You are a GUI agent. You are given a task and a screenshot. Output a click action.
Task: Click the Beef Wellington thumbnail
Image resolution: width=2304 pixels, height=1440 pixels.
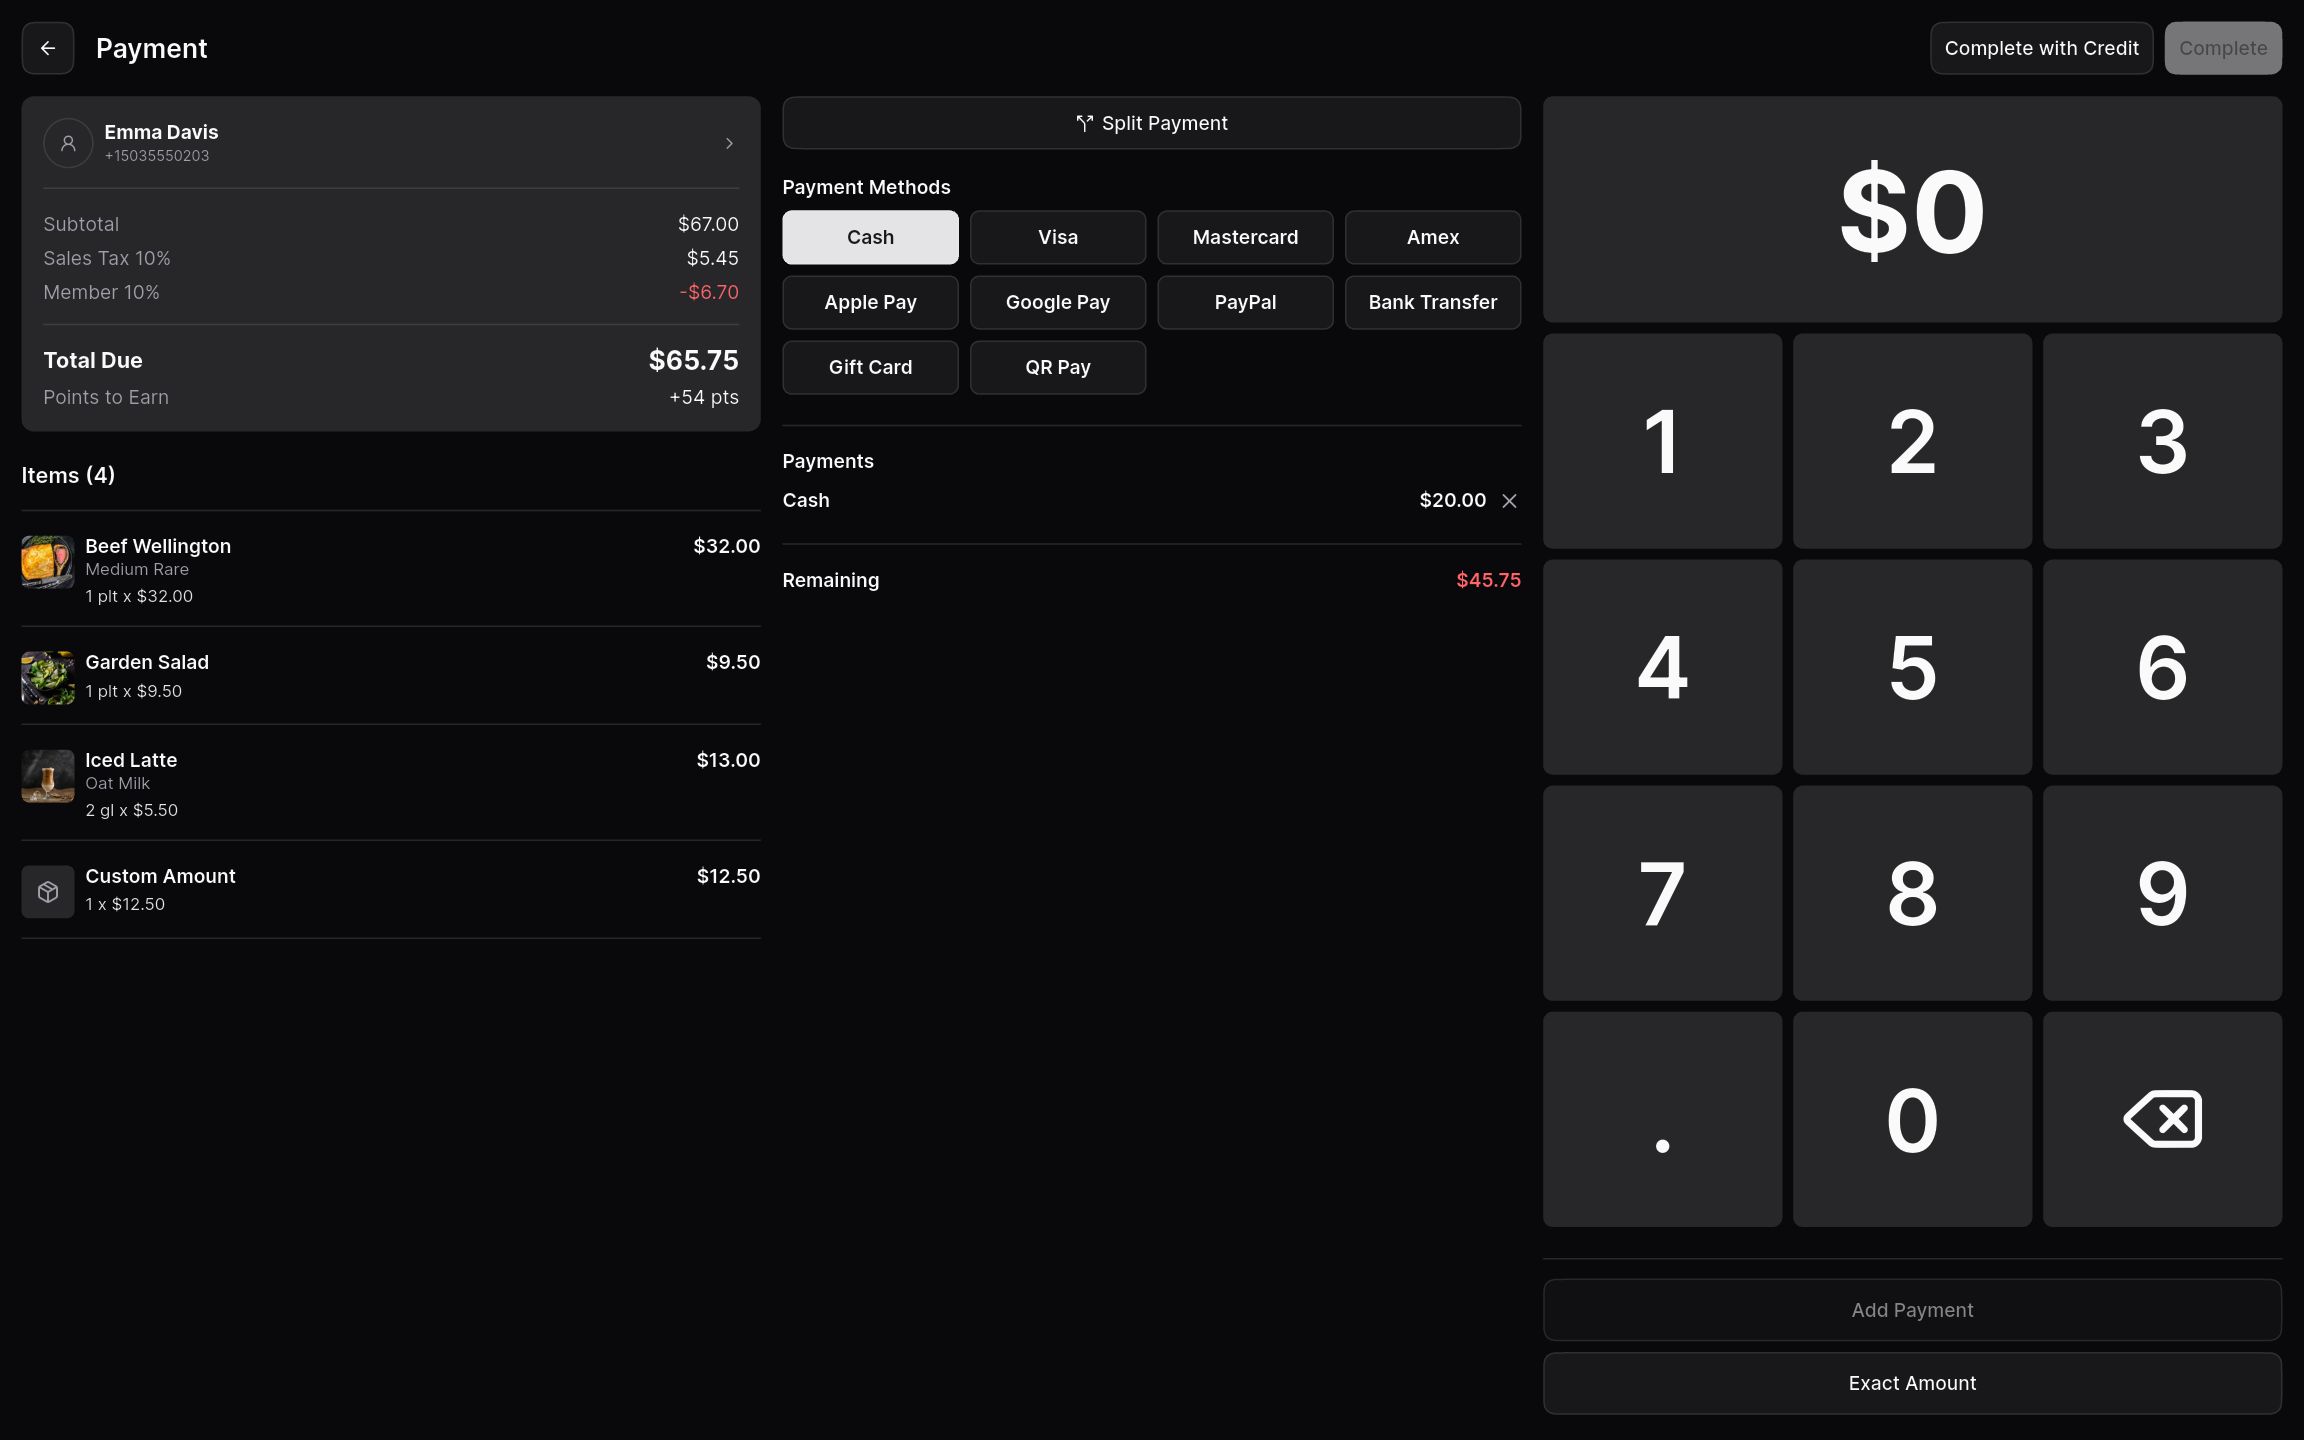(48, 561)
